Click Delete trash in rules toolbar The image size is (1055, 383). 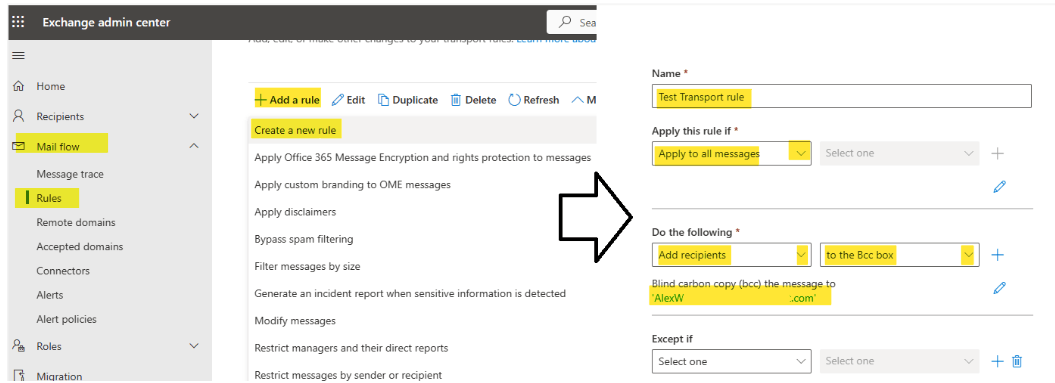tap(473, 100)
